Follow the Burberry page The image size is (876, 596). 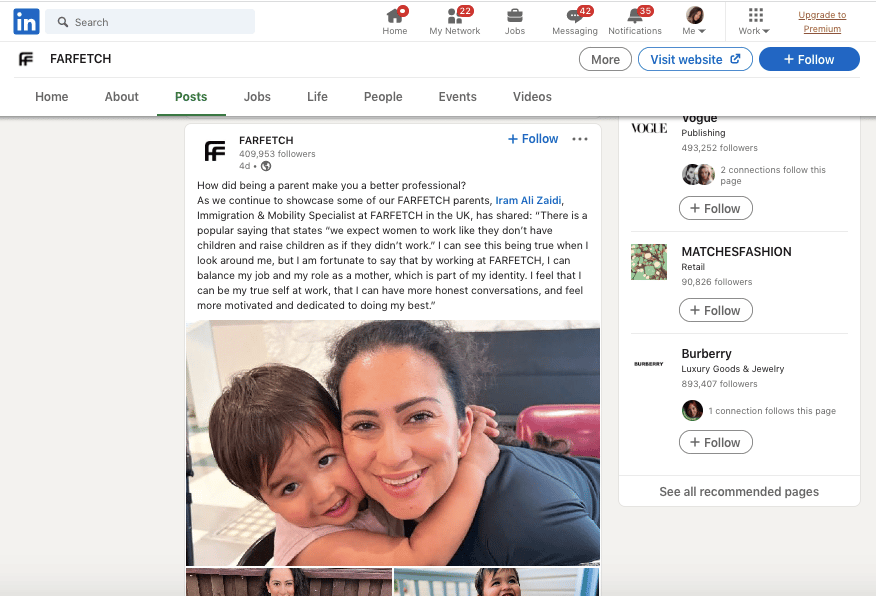click(x=716, y=442)
